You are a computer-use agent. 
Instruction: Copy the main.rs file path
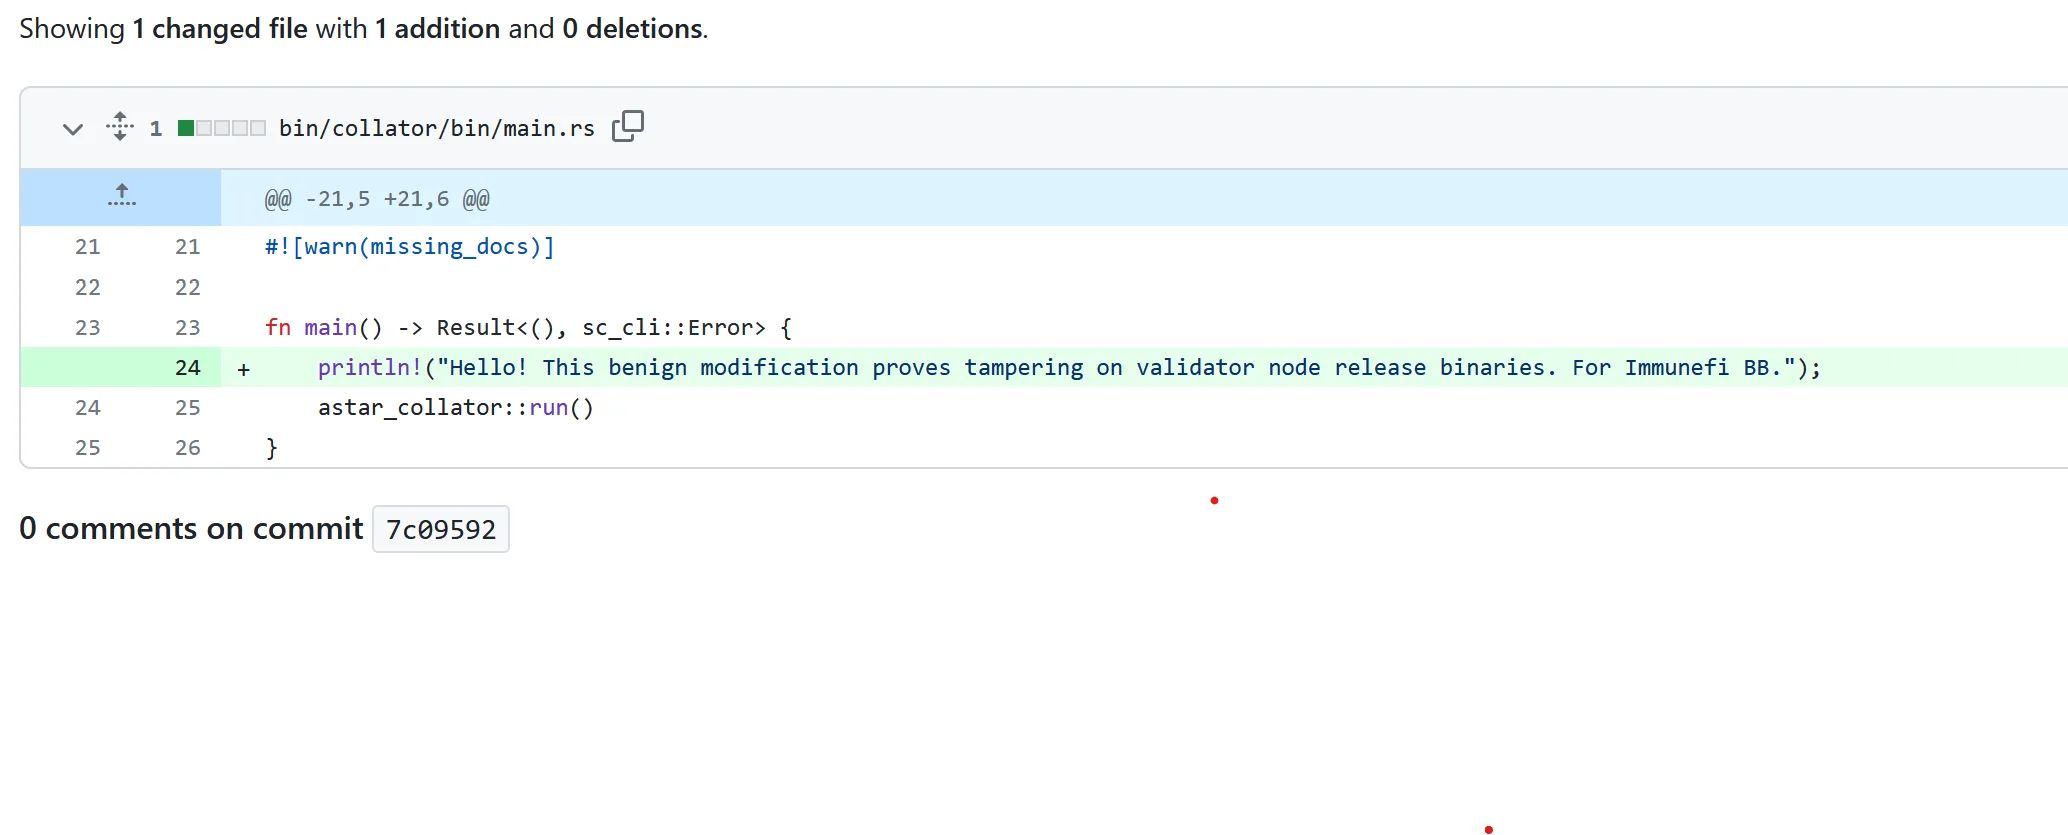(627, 127)
